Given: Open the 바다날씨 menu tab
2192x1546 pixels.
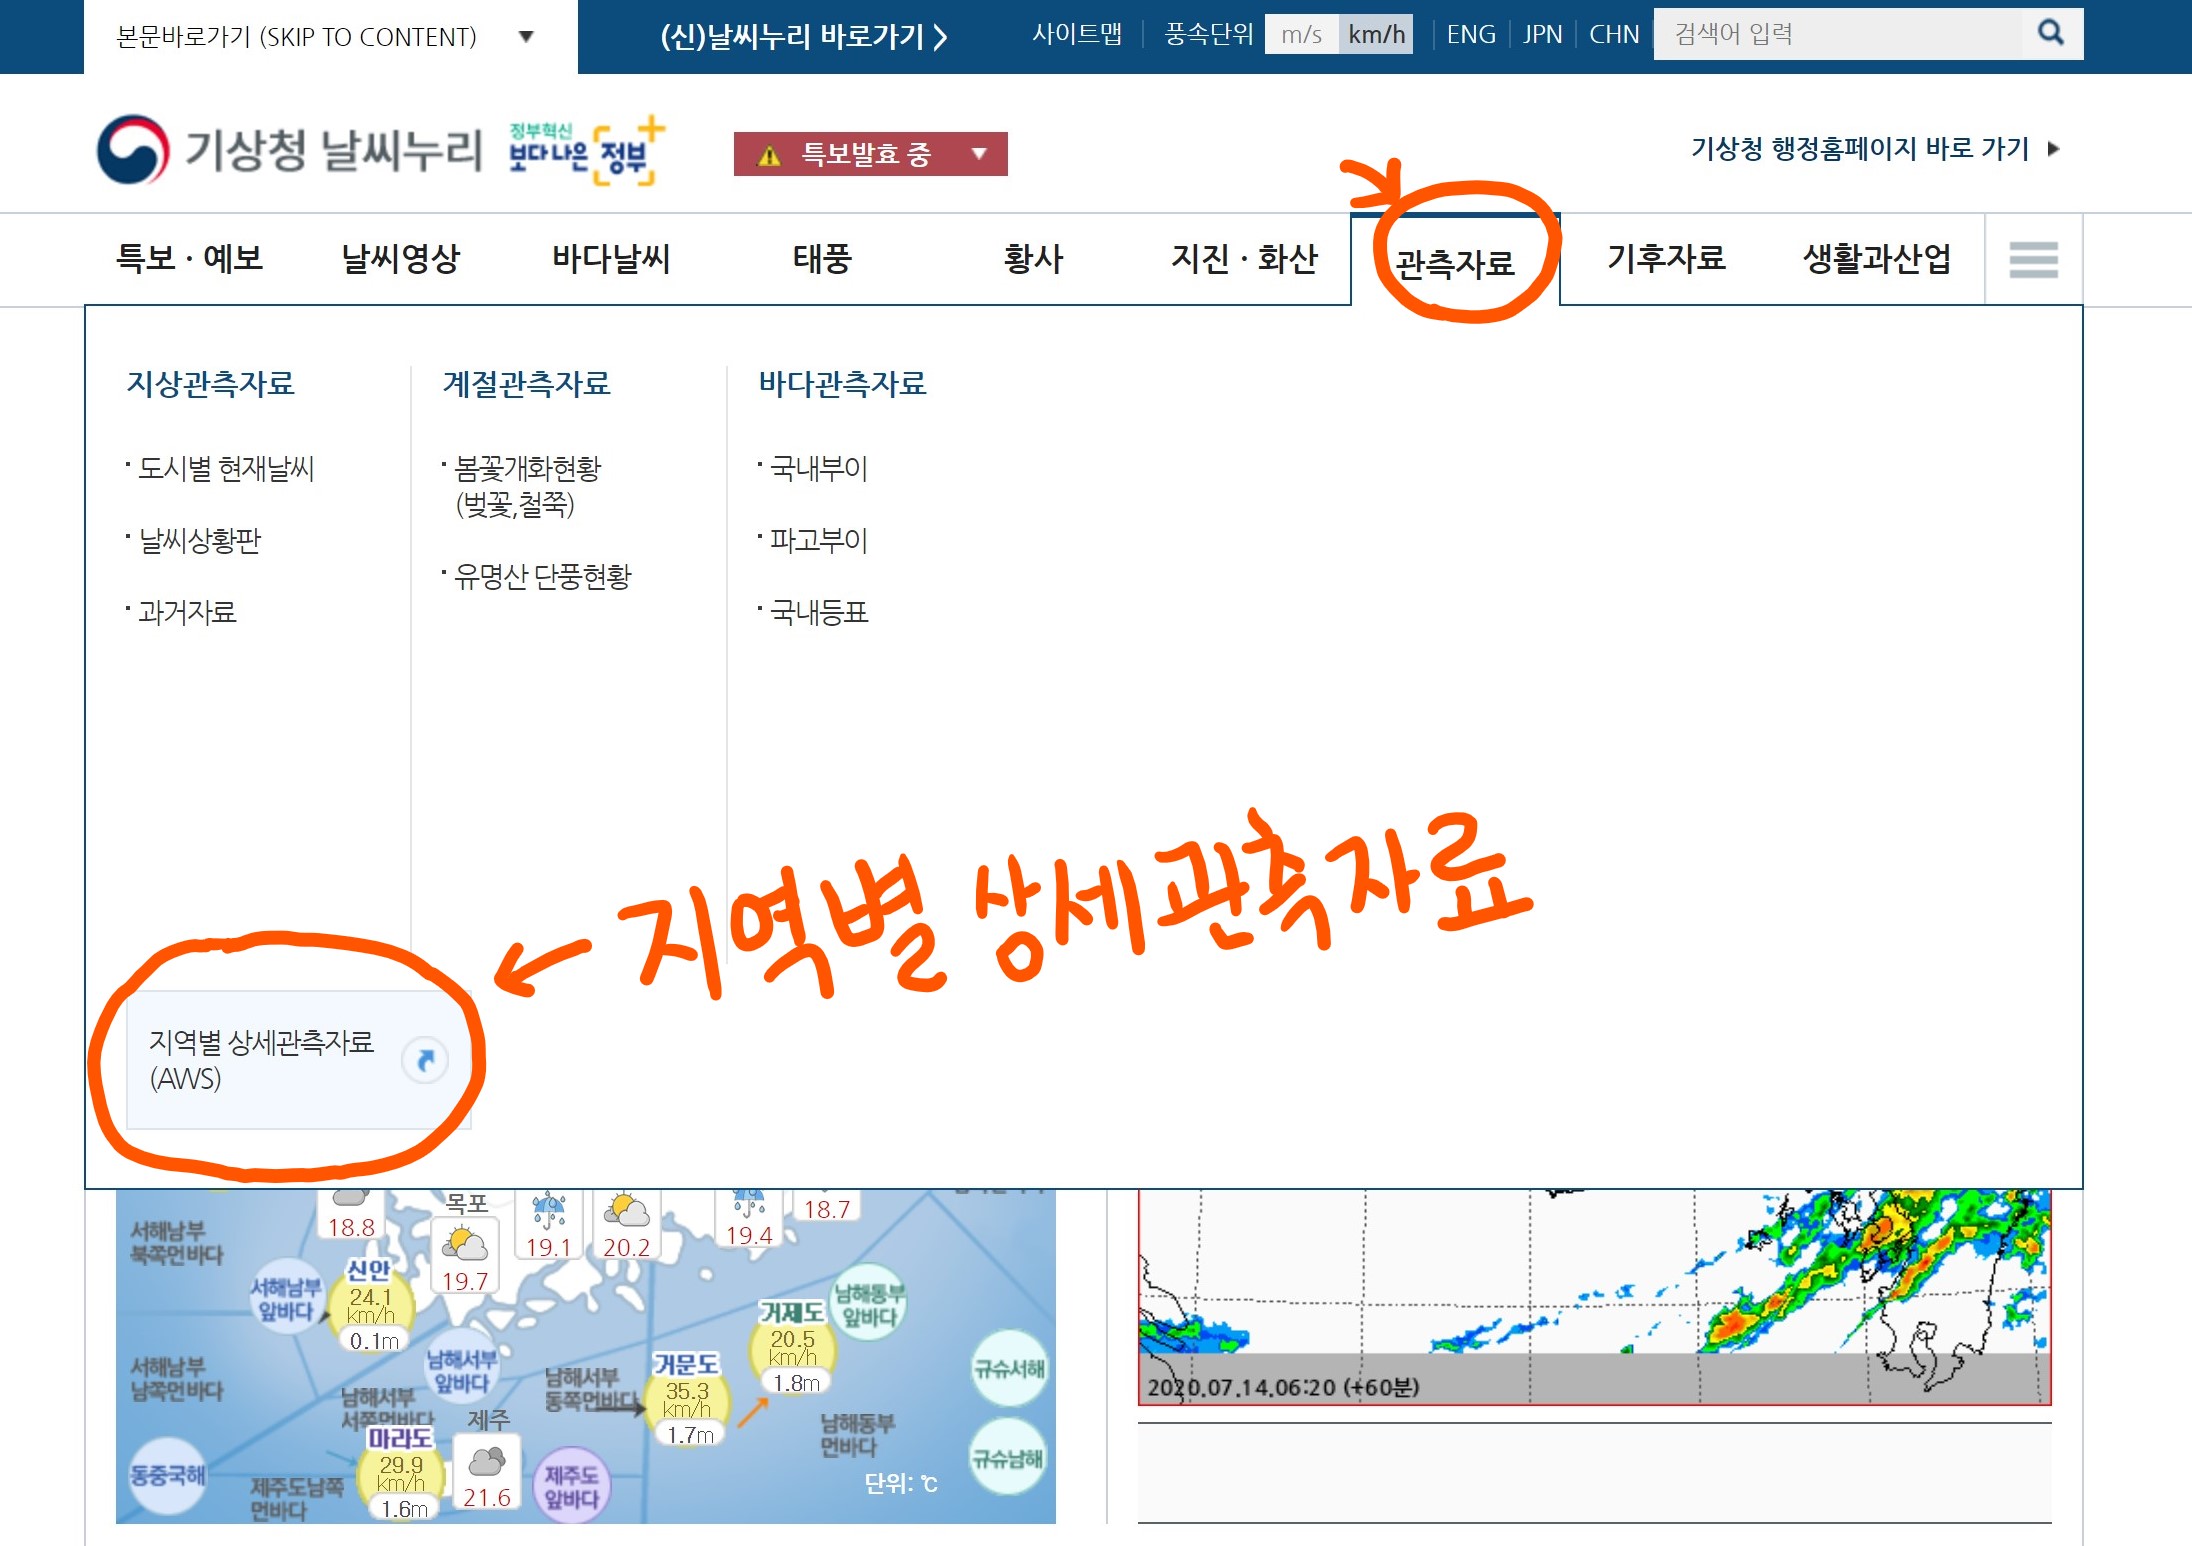Looking at the screenshot, I should click(x=611, y=259).
